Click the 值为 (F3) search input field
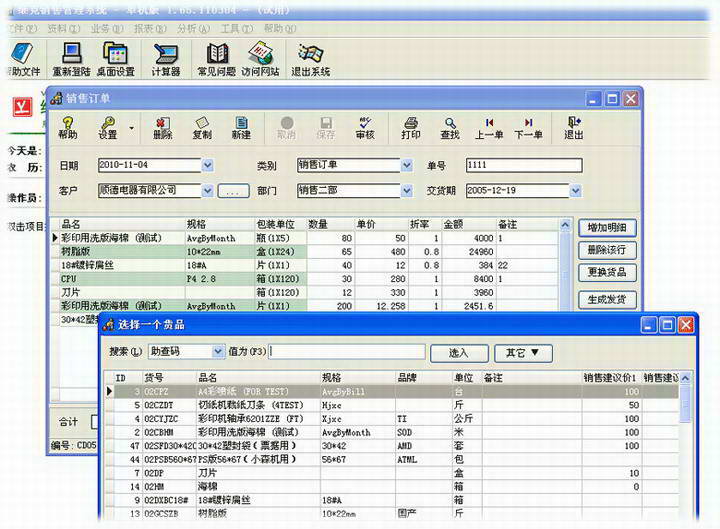 pos(347,352)
